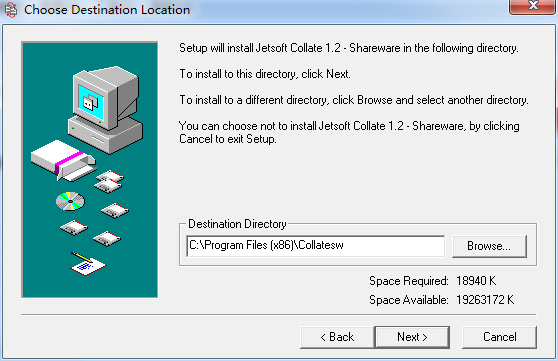Click the pencil and notepad graphic
Screen dimensions: 558x361
pos(88,264)
